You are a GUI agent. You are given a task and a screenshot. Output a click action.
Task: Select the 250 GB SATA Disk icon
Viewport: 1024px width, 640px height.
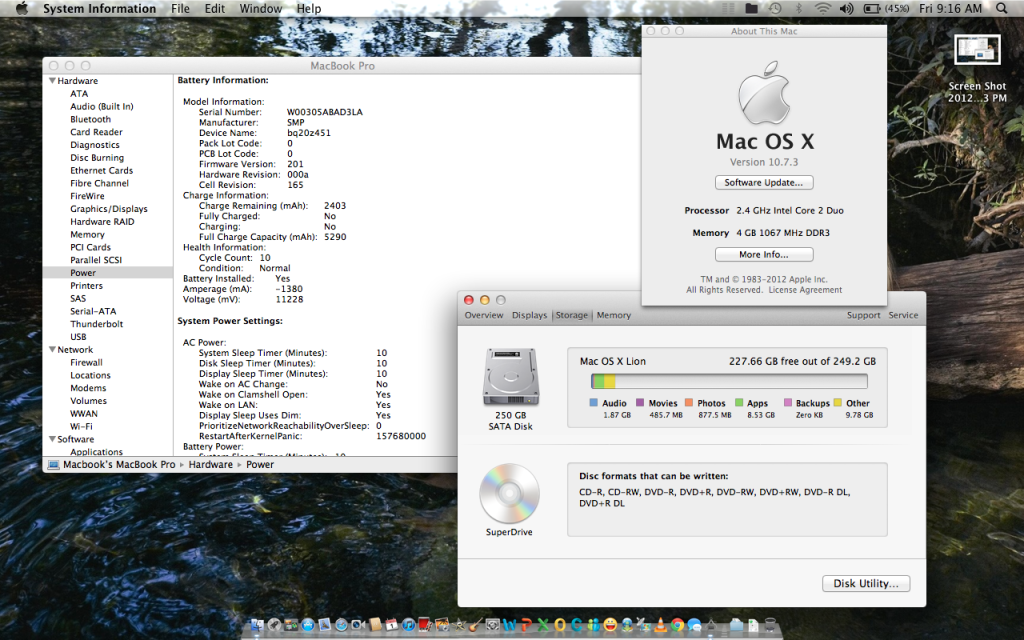coord(511,377)
